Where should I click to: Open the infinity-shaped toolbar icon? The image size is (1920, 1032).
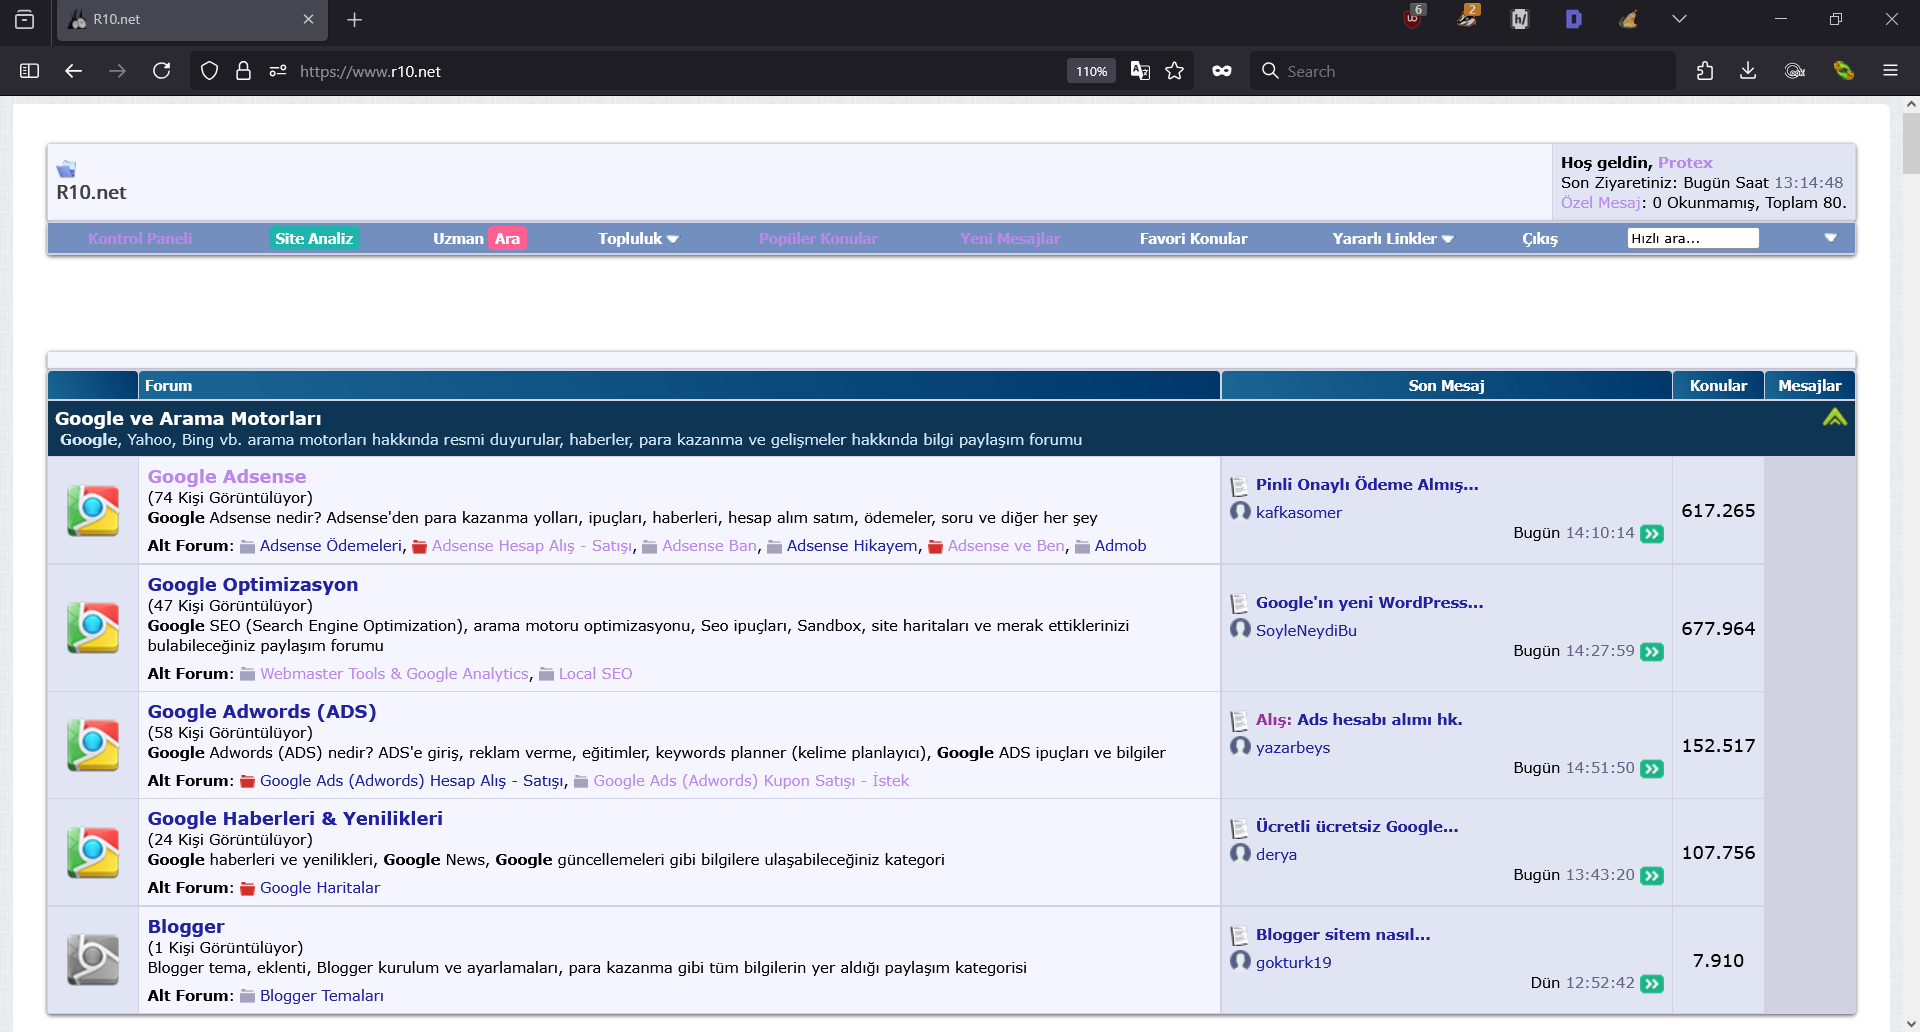tap(1222, 71)
